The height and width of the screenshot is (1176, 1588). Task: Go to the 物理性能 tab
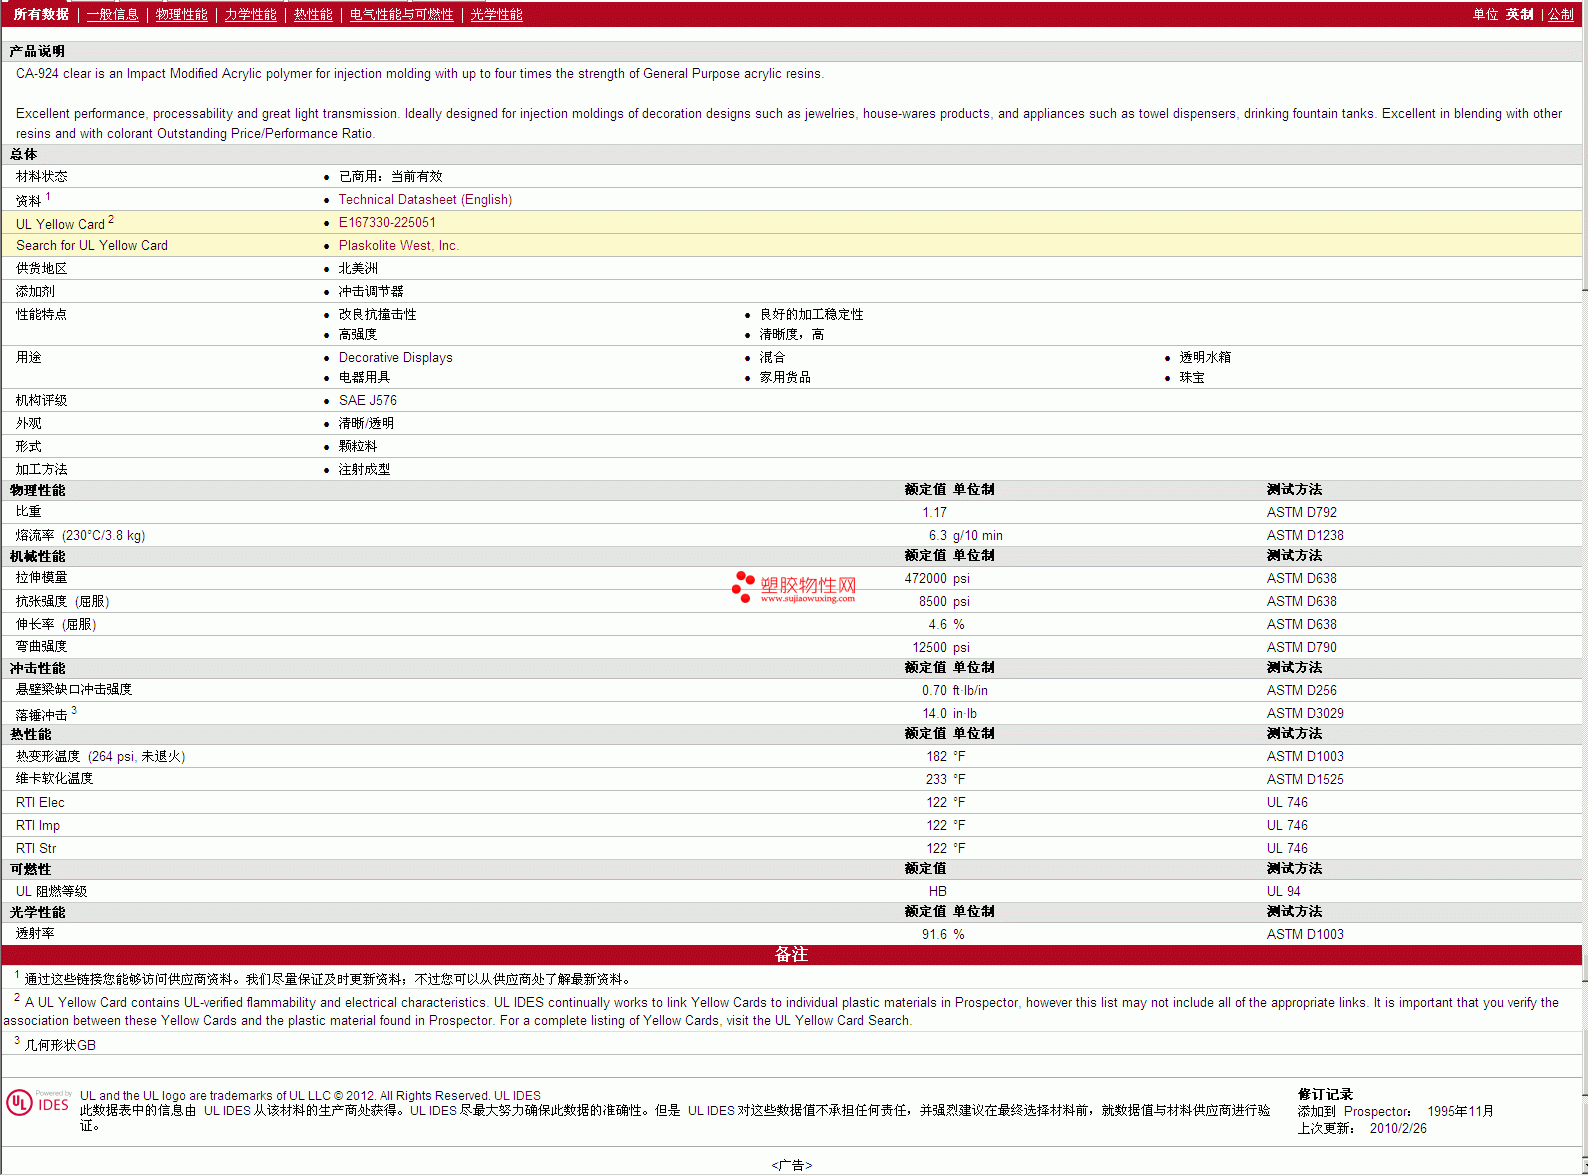pyautogui.click(x=181, y=15)
